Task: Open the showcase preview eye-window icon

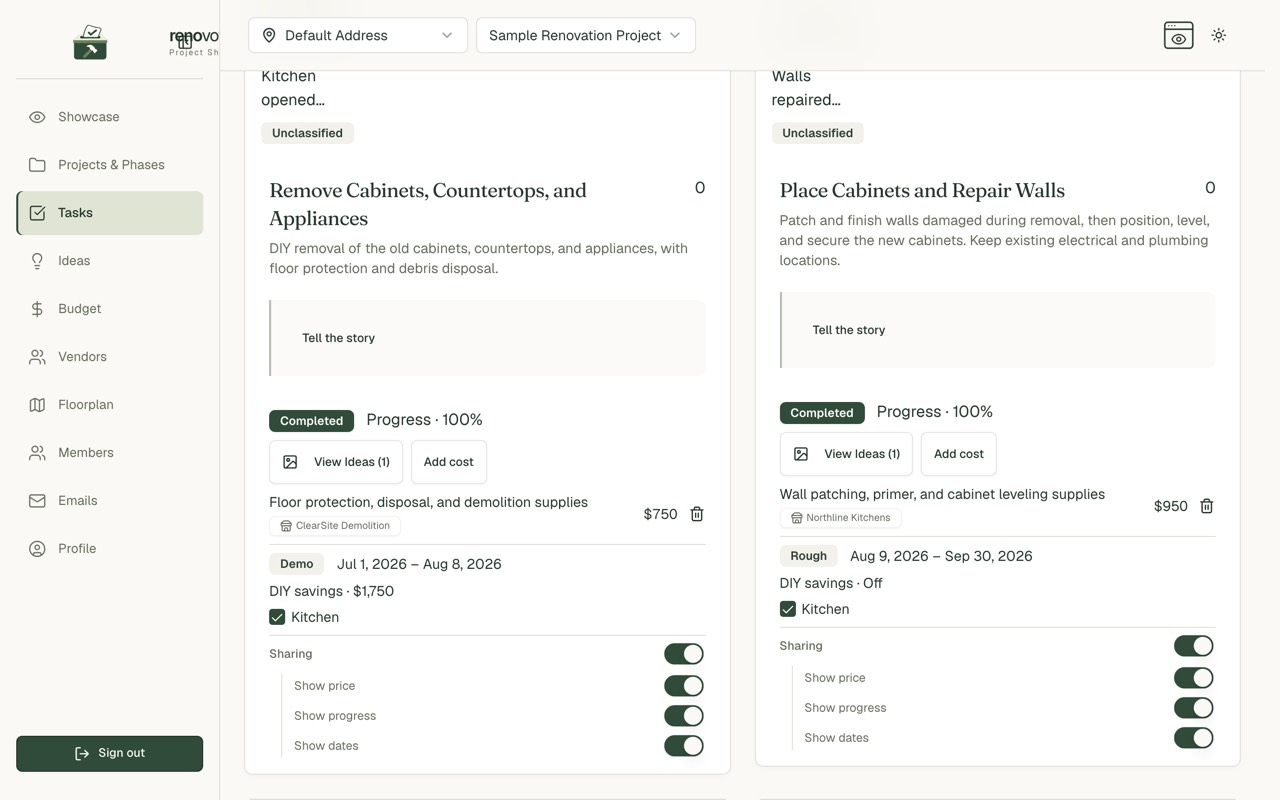Action: [1178, 35]
